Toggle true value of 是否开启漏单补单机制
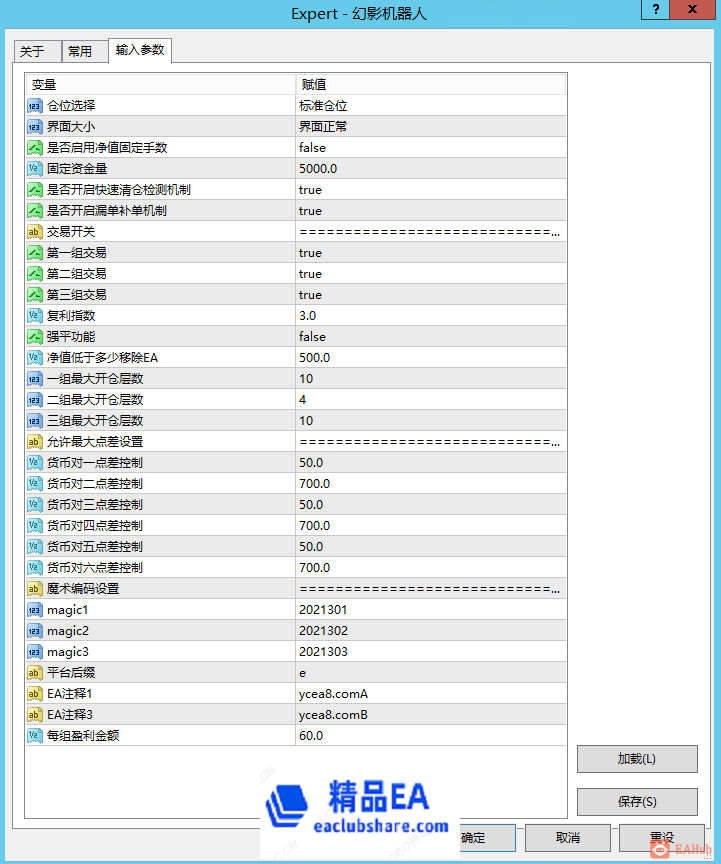 pyautogui.click(x=431, y=210)
